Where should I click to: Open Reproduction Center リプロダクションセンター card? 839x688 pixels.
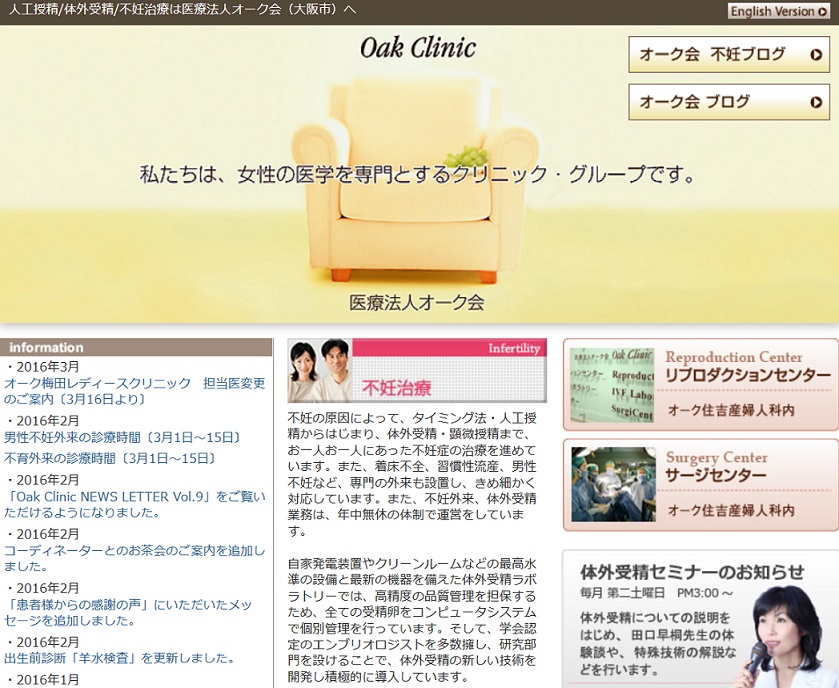[x=700, y=384]
